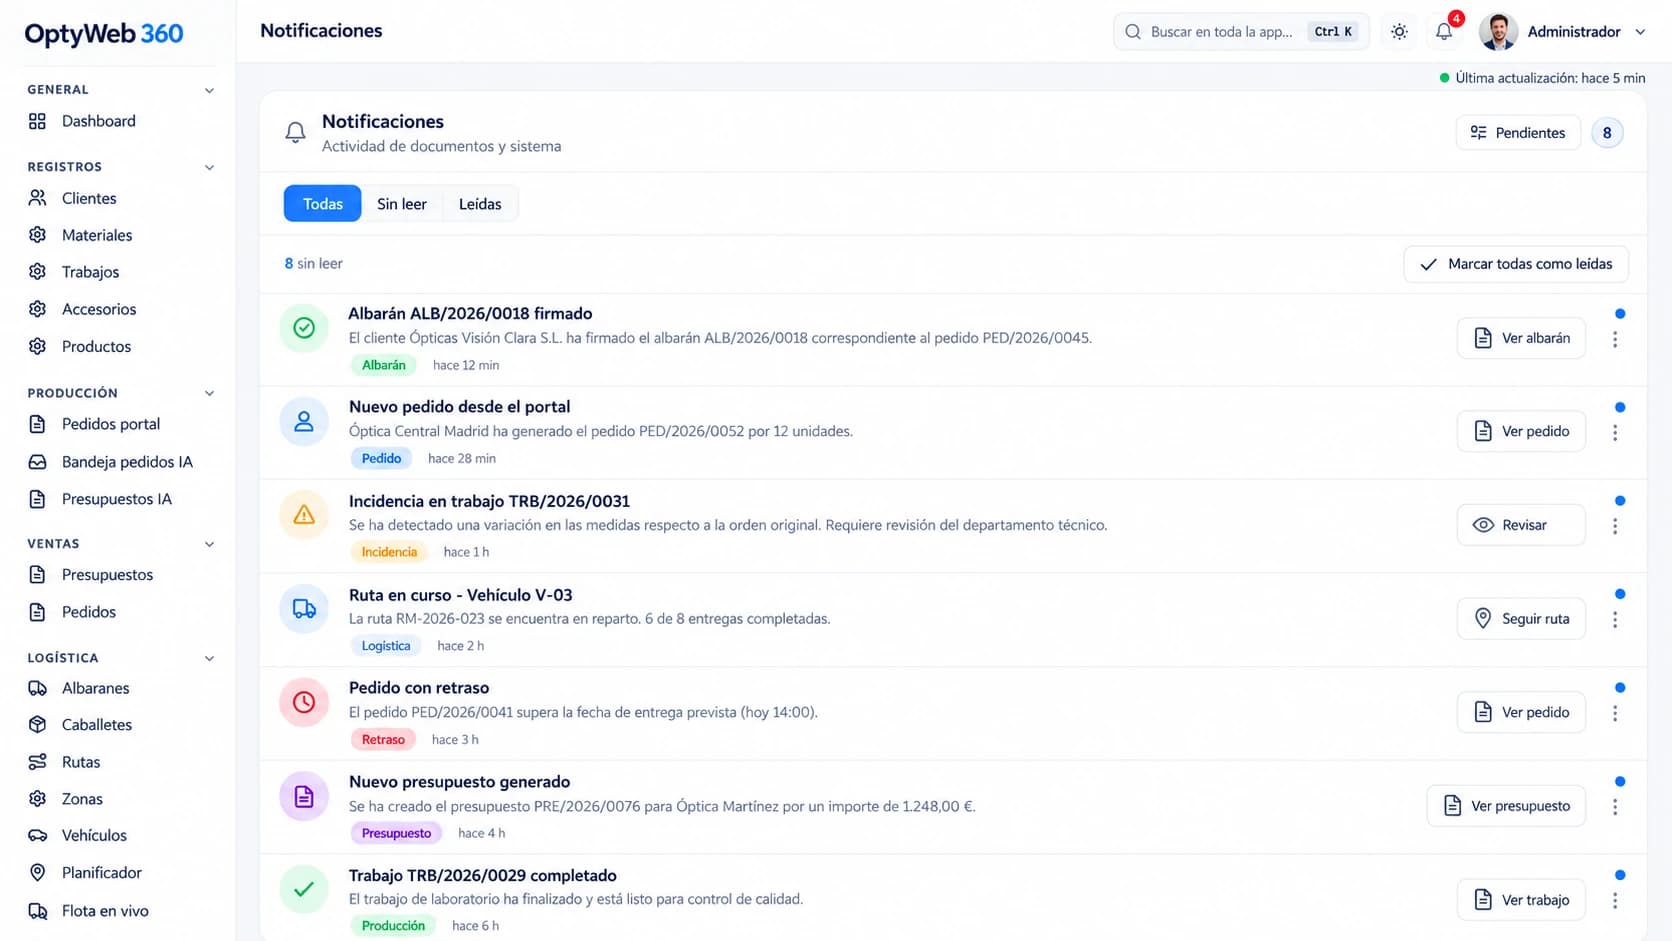
Task: Toggle the light/dark theme sun icon
Action: (x=1399, y=32)
